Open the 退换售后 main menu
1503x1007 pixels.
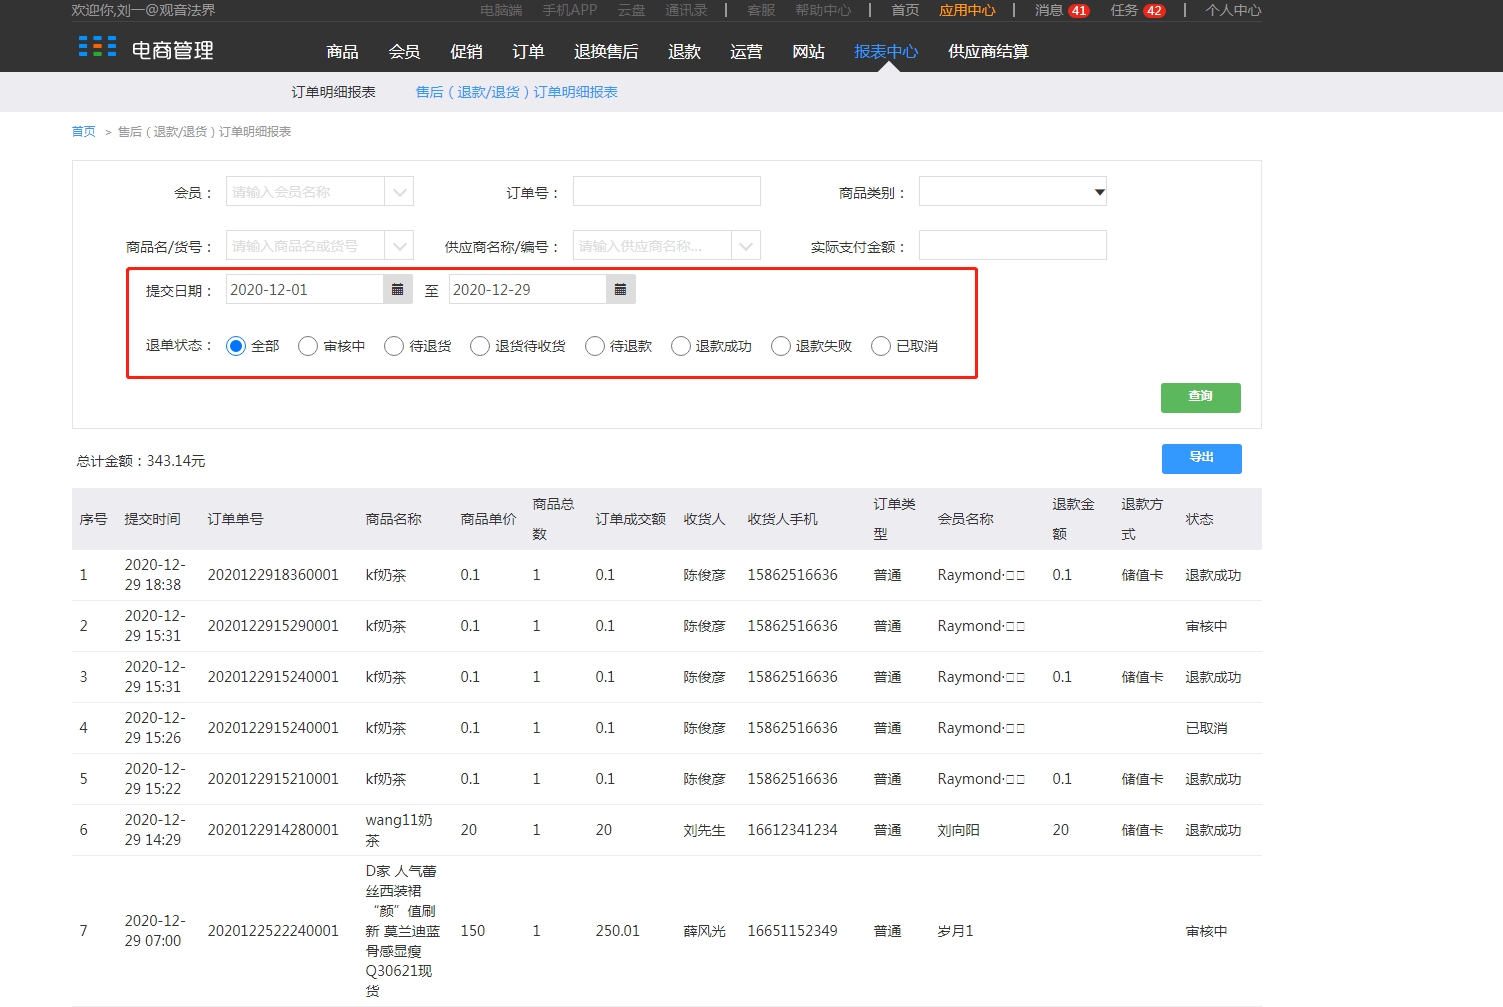tap(606, 51)
